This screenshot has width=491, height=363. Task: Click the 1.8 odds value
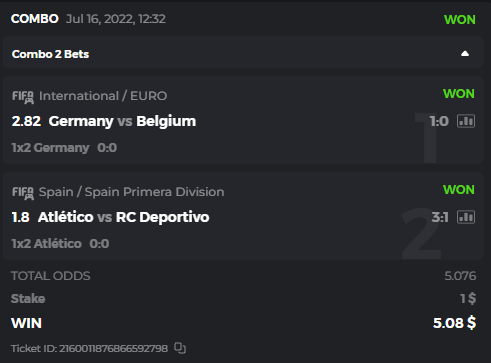(x=20, y=217)
